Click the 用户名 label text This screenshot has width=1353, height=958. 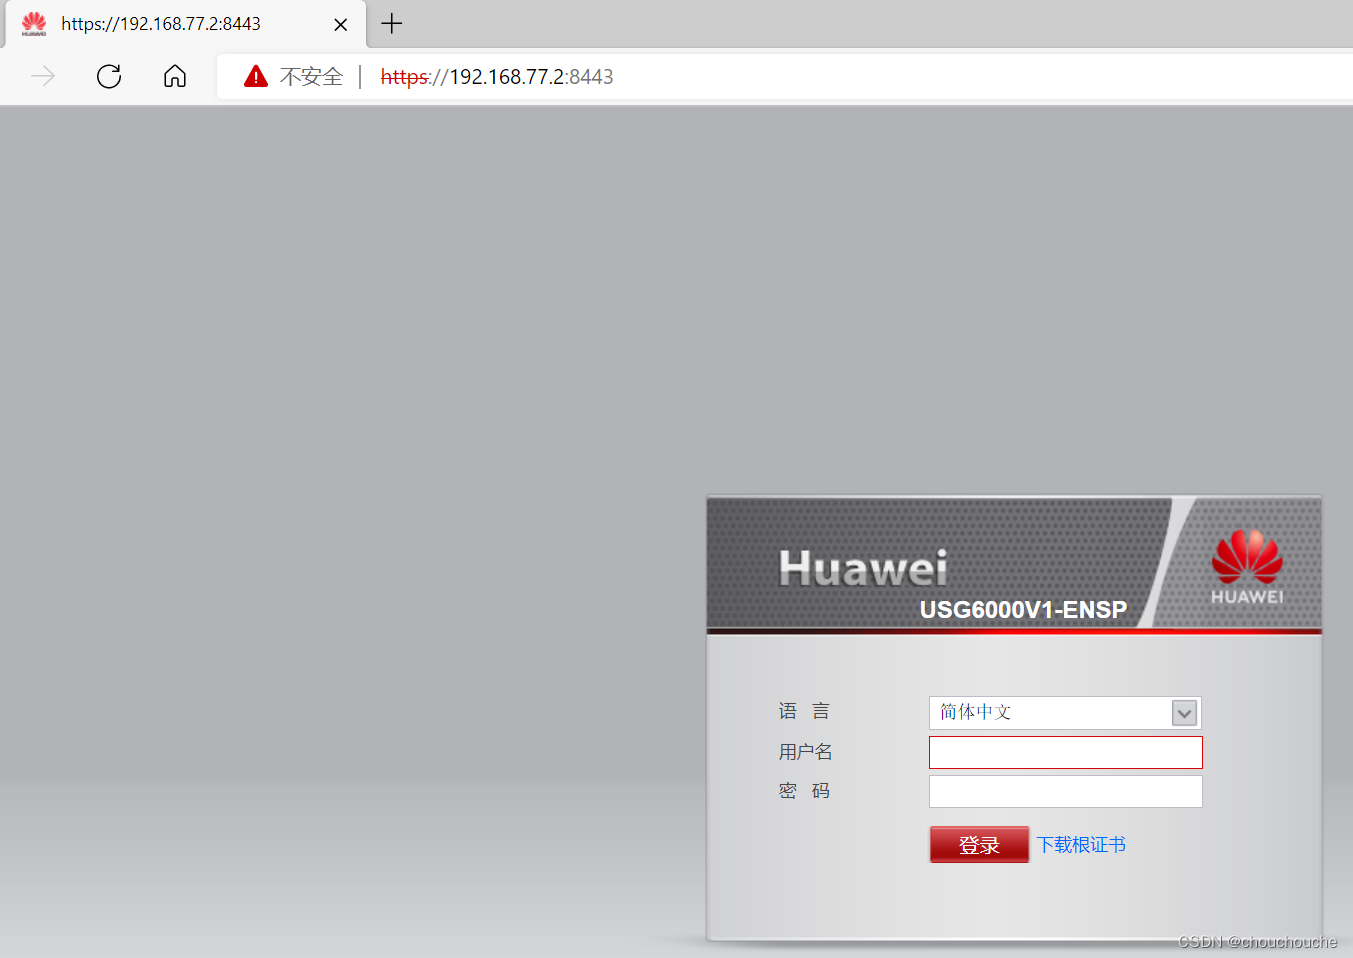805,752
